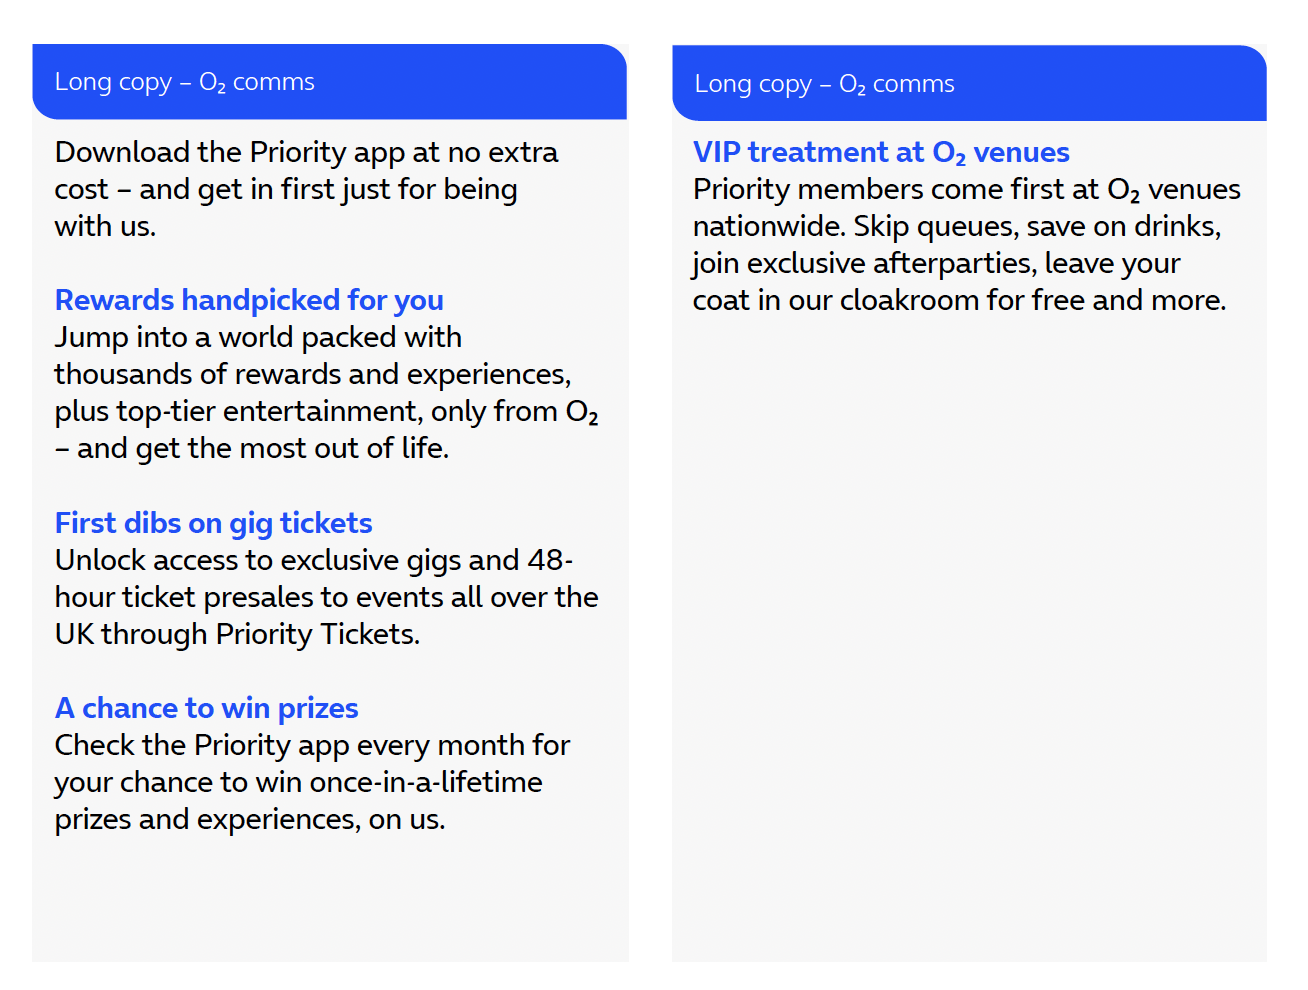The width and height of the screenshot is (1308, 990).
Task: Click the 'Jump into a world packed' paragraph
Action: [326, 393]
